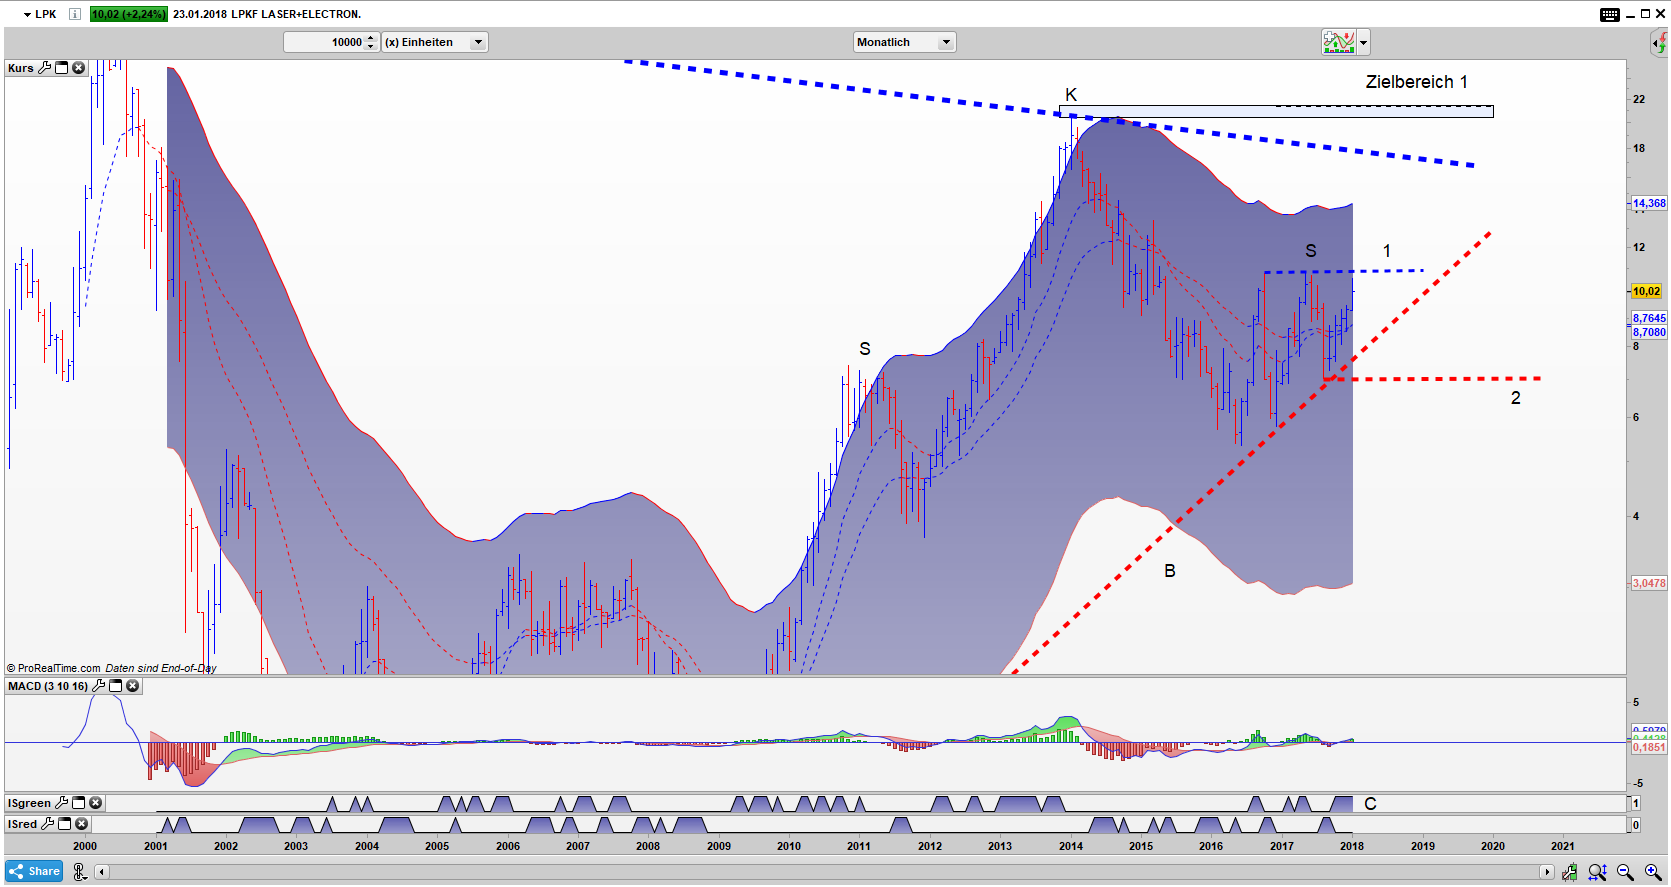Remove the ISgreen indicator panel

[96, 803]
